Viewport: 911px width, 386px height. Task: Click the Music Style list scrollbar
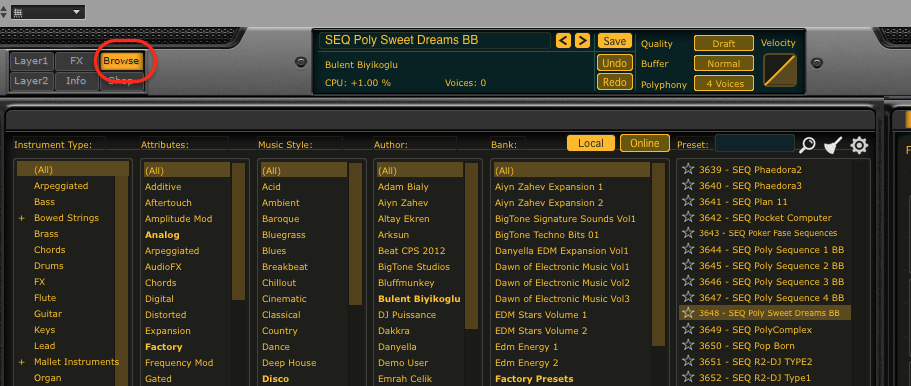(355, 234)
